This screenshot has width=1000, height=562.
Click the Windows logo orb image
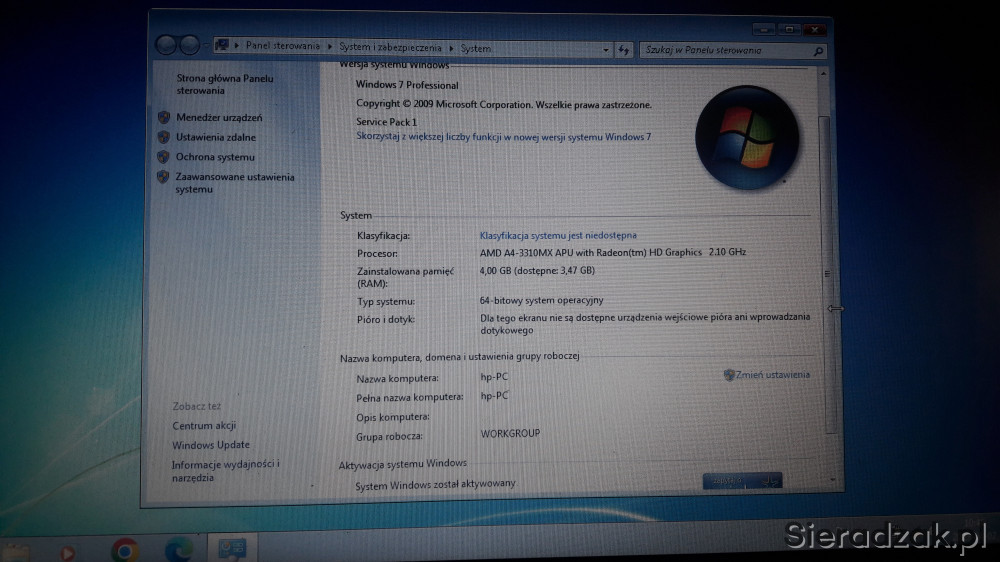[747, 138]
